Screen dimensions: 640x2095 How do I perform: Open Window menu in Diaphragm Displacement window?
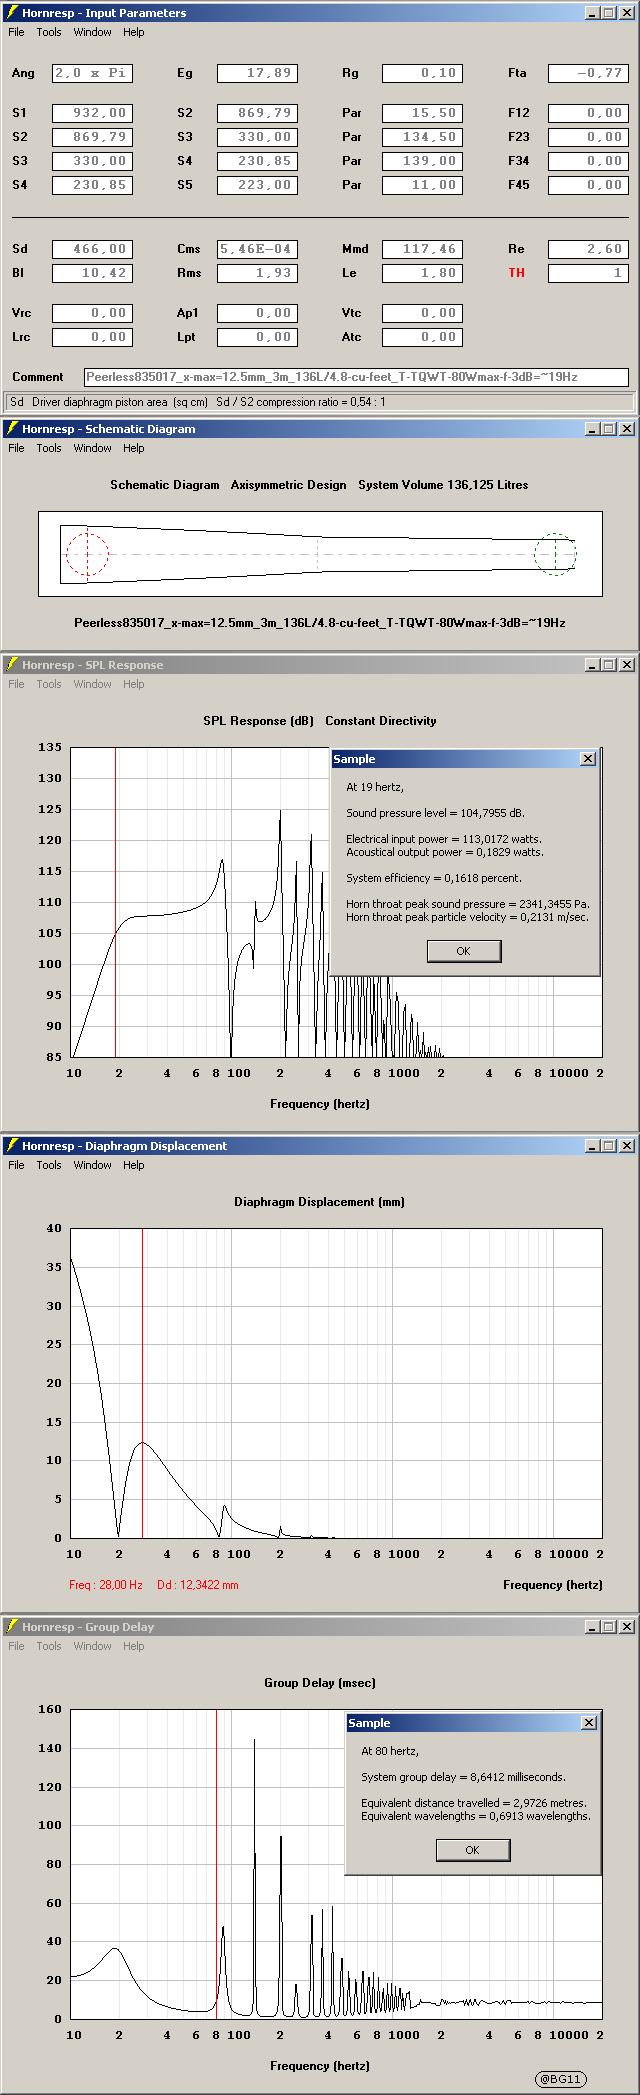pos(92,1165)
